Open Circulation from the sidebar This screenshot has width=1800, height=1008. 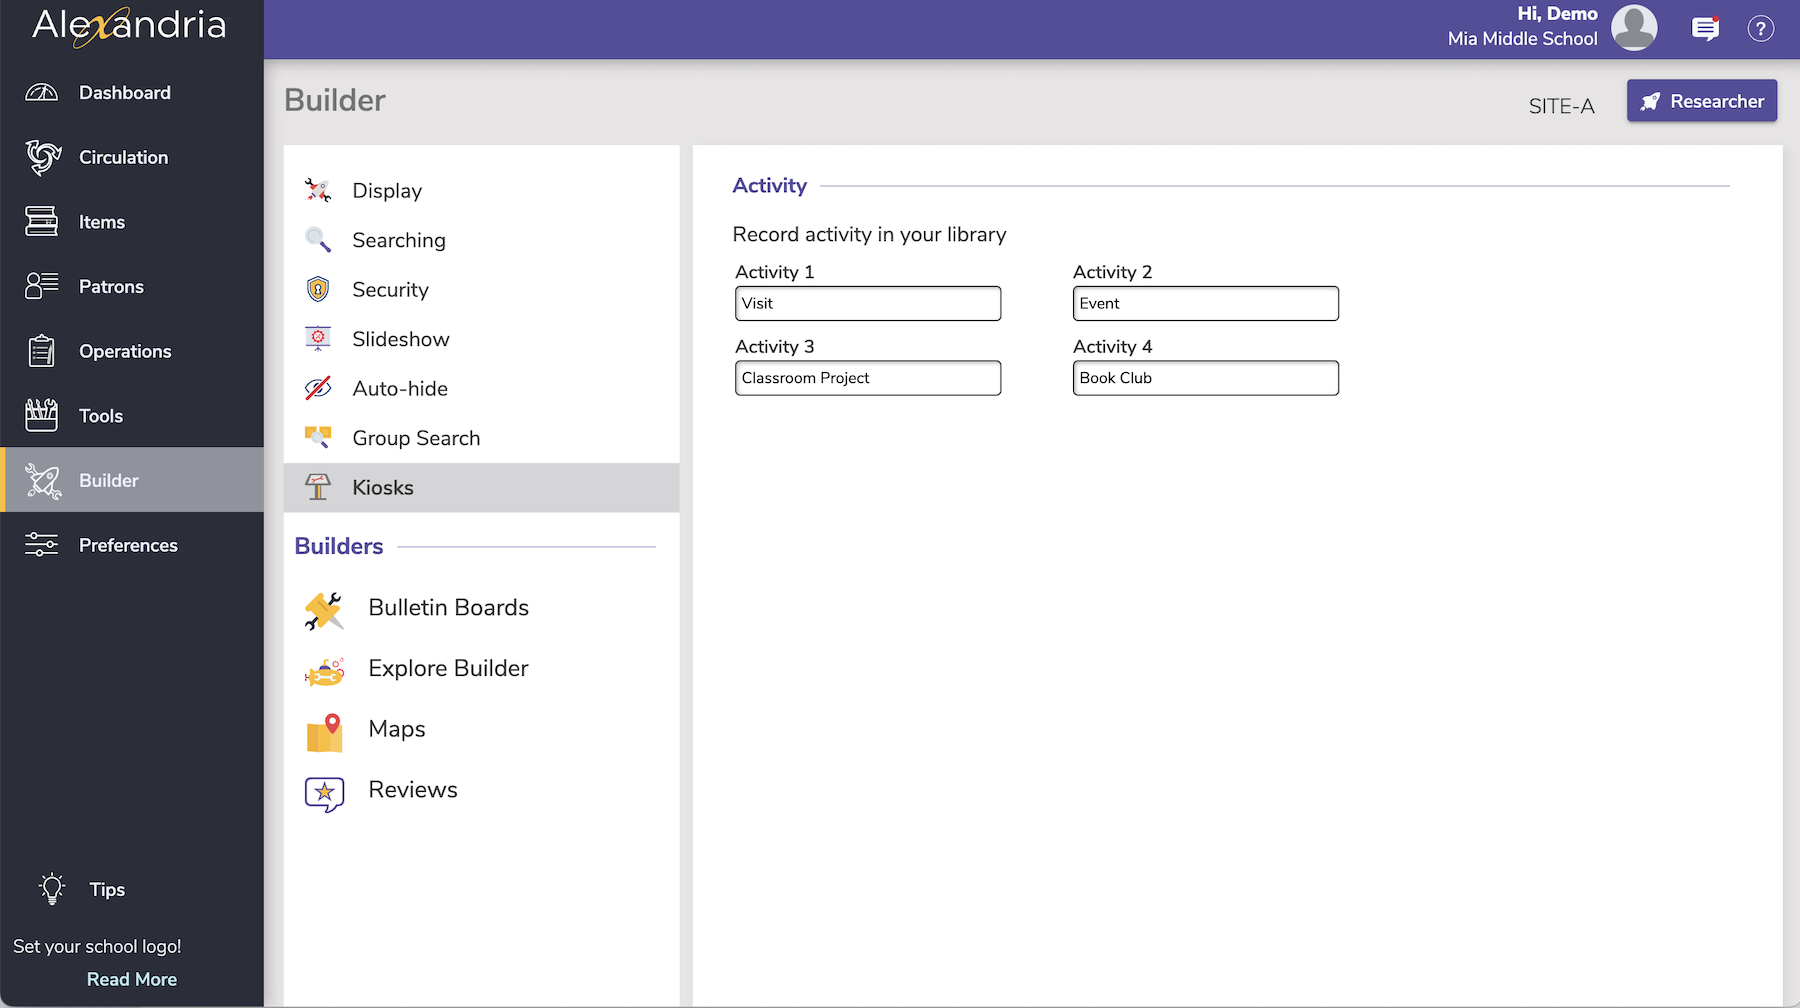[123, 158]
